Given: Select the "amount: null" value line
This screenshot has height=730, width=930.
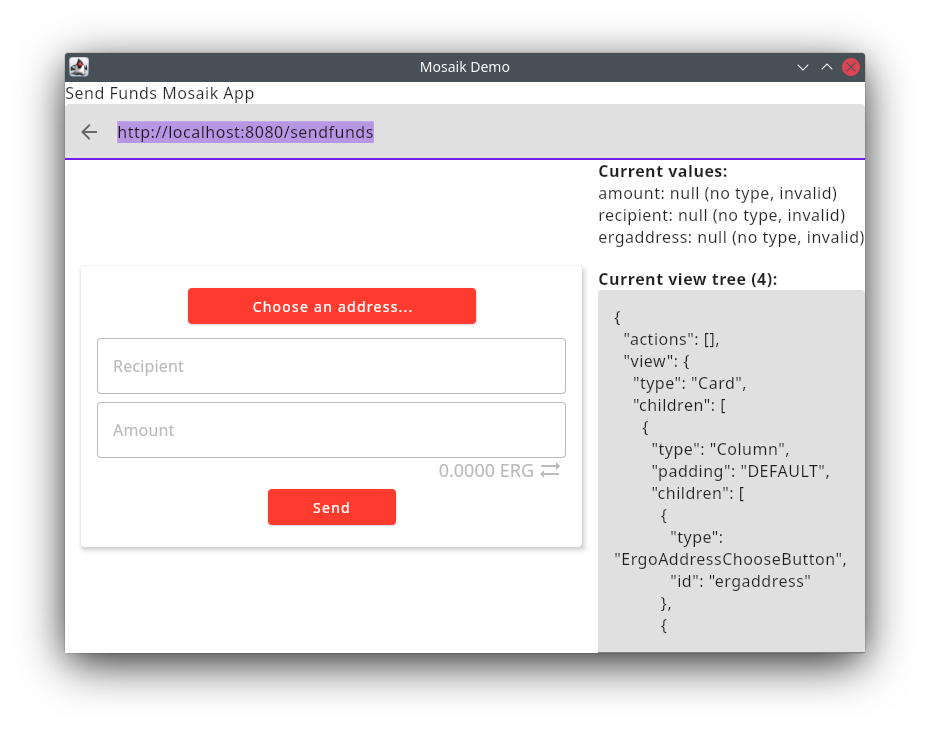Looking at the screenshot, I should [x=717, y=193].
